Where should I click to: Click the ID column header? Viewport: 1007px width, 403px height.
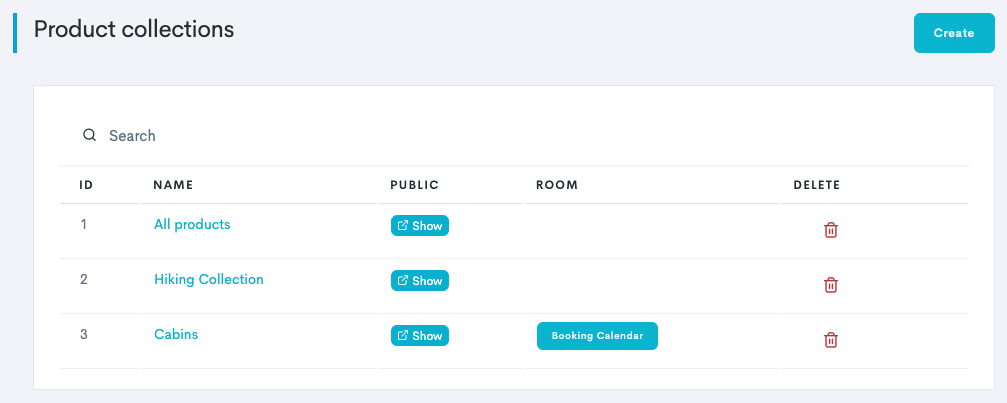pyautogui.click(x=86, y=185)
